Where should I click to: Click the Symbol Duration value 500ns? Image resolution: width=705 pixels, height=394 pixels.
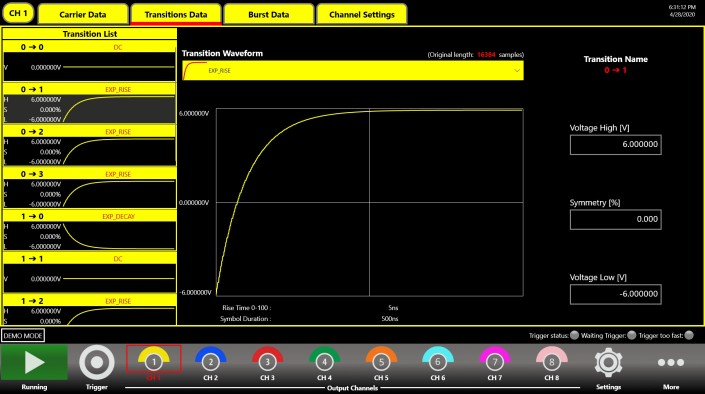pos(390,319)
